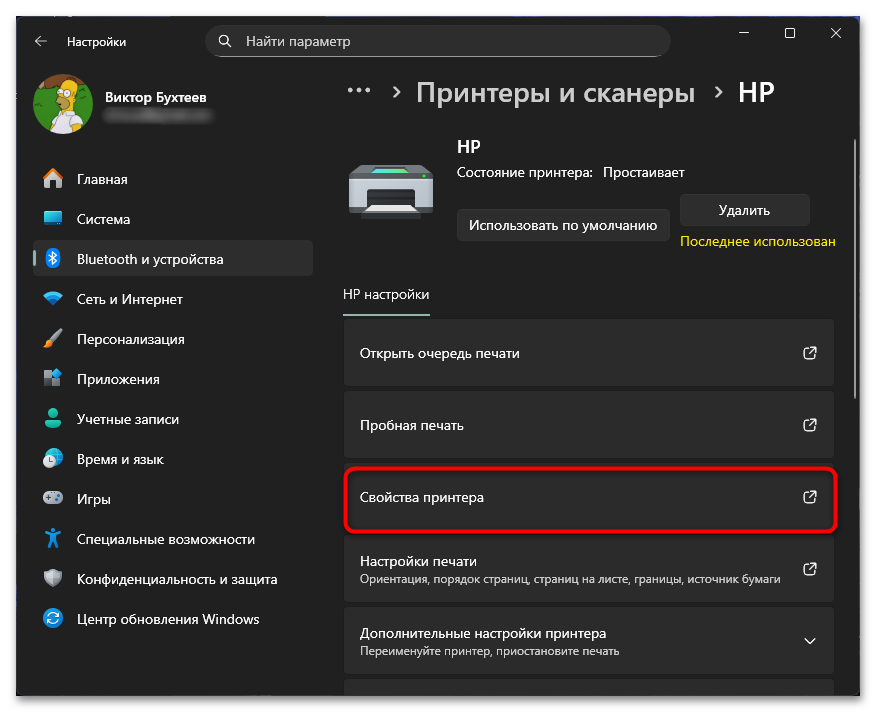This screenshot has height=712, width=876.
Task: Open Открыть очередь печати
Action: click(x=589, y=353)
